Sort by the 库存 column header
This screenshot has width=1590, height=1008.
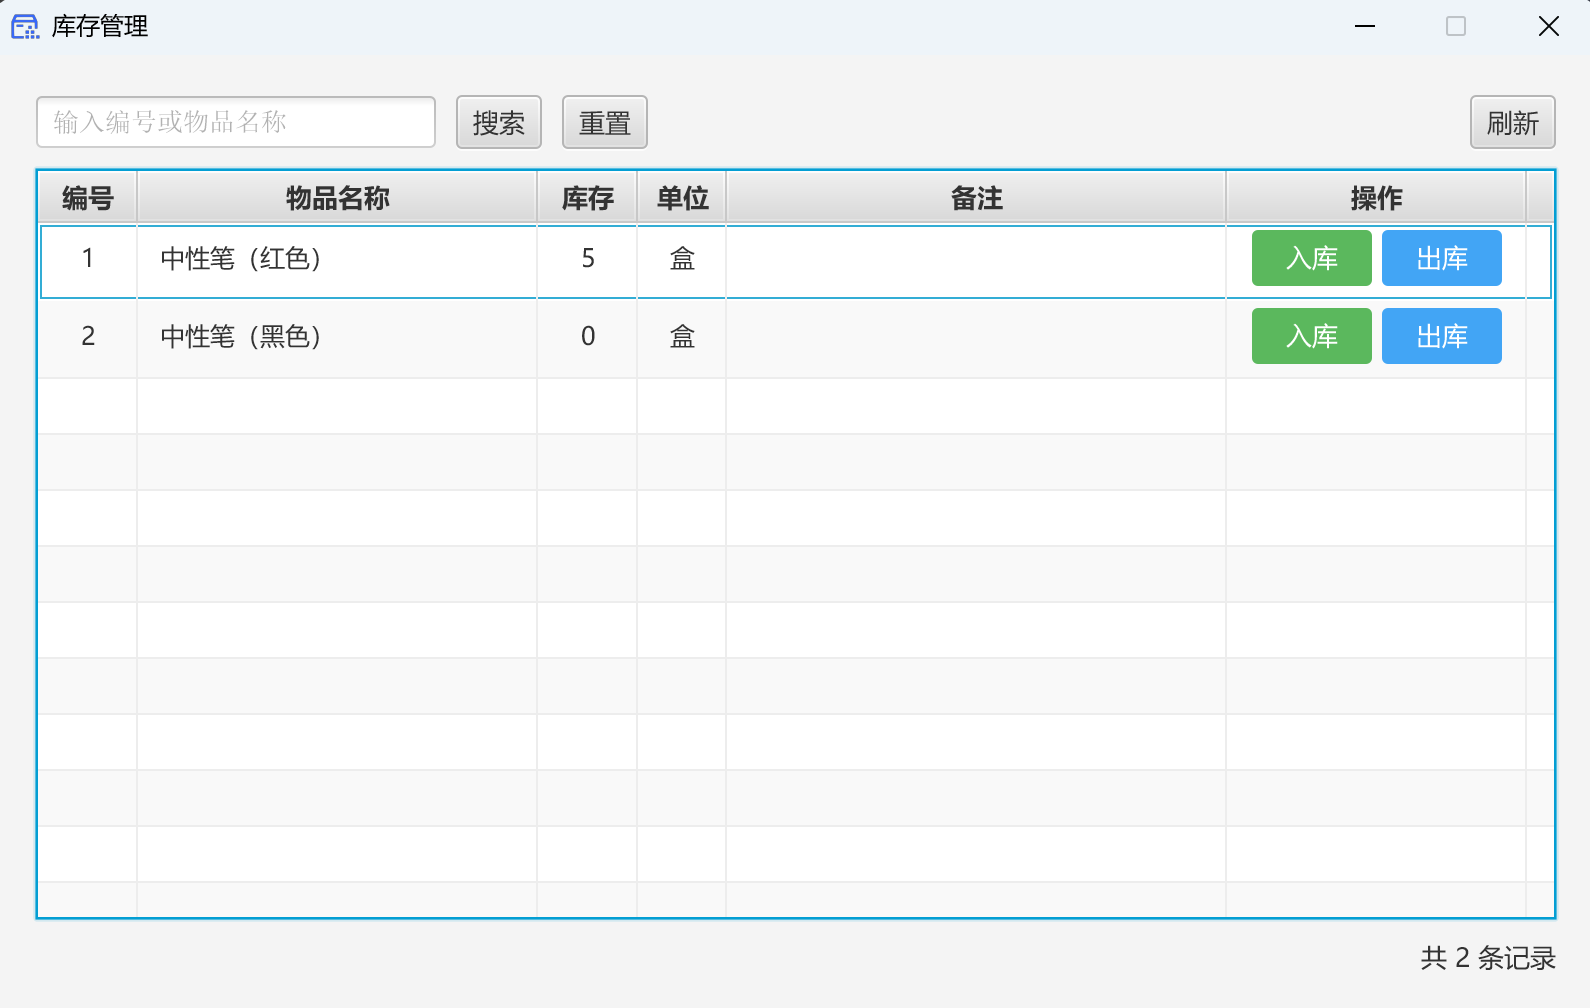(587, 198)
